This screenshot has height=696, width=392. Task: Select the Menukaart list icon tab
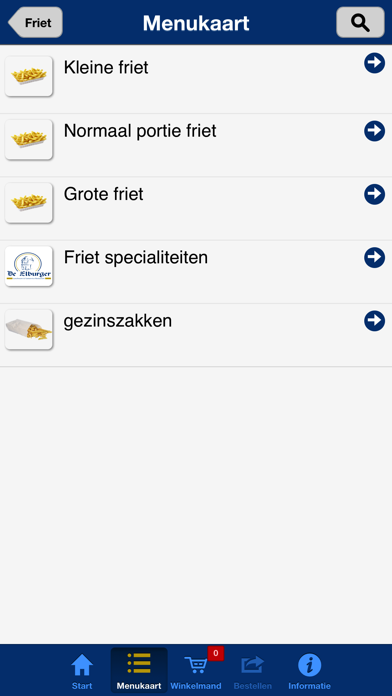tap(139, 671)
